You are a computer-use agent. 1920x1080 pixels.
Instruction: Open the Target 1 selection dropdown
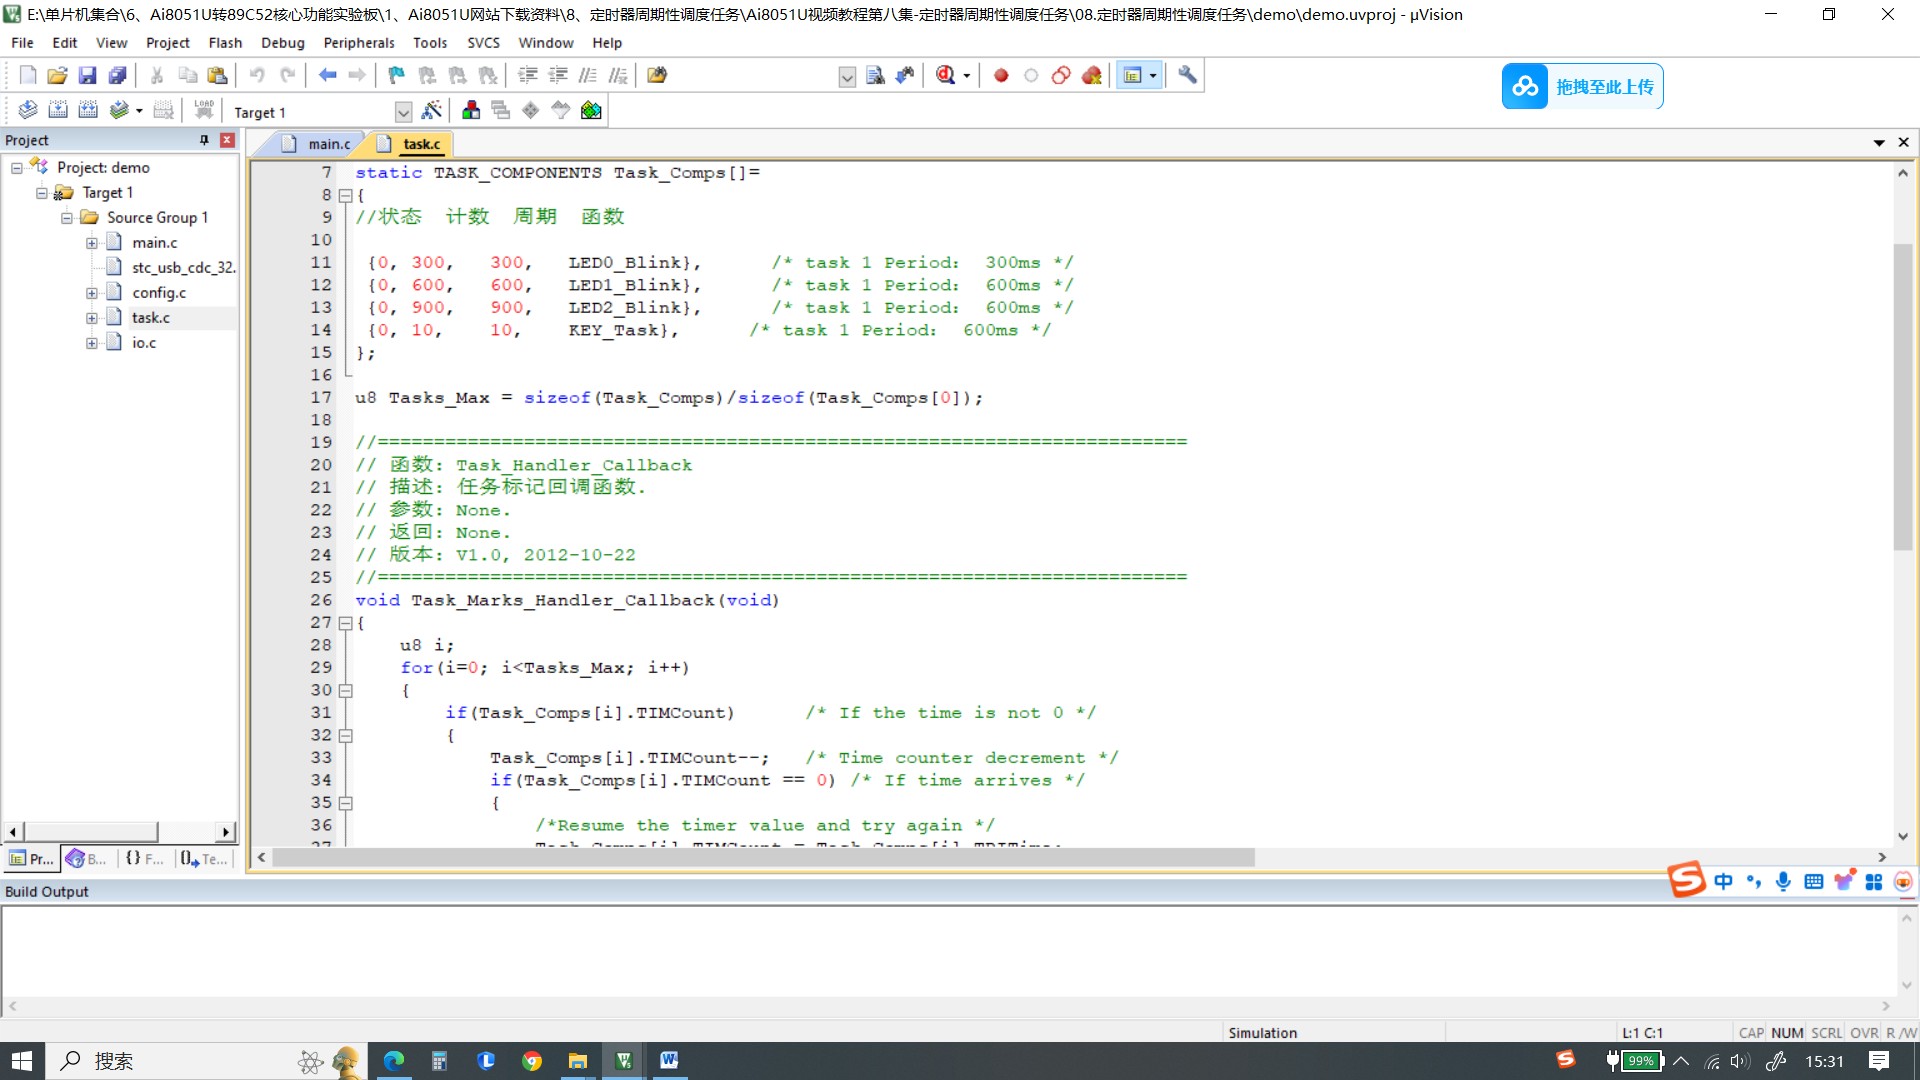pyautogui.click(x=403, y=112)
